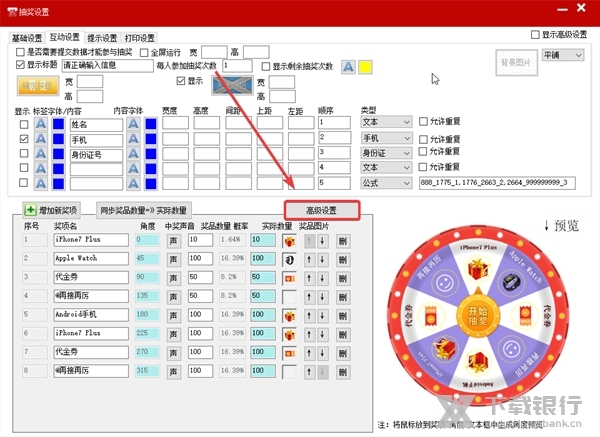The image size is (600, 437).
Task: Click the formula field 888_1775_1...
Action: (x=497, y=183)
